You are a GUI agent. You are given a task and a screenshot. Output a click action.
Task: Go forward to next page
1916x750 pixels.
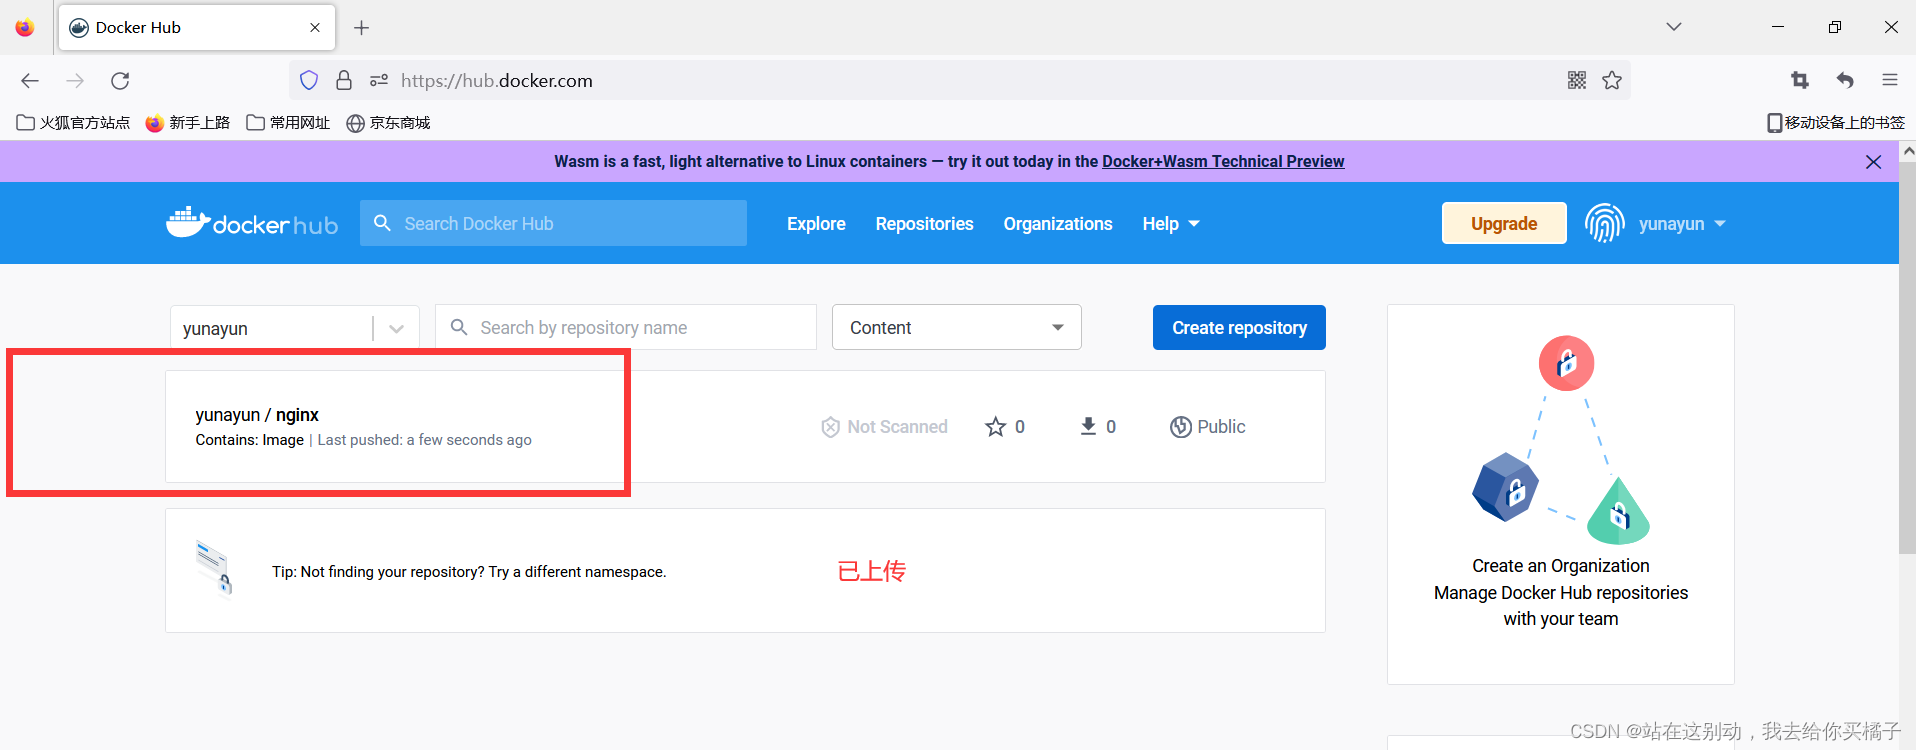click(x=75, y=81)
